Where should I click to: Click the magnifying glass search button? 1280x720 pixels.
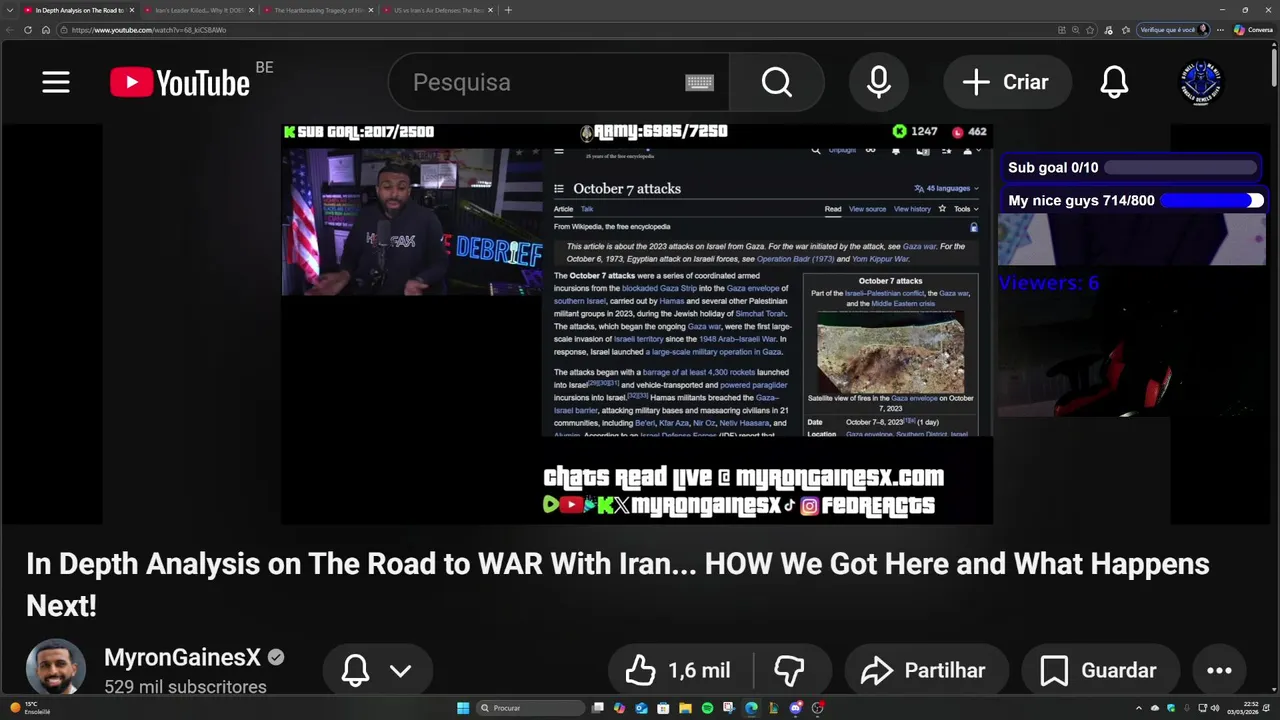coord(776,82)
